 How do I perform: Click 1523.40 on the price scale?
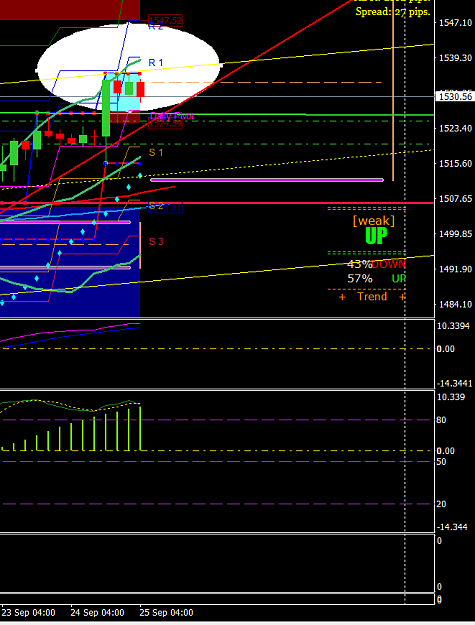click(455, 128)
